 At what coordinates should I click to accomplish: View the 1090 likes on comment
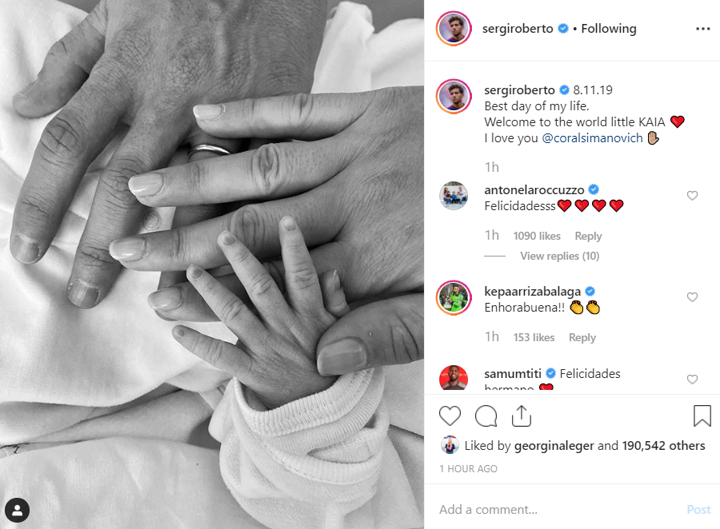tap(537, 236)
